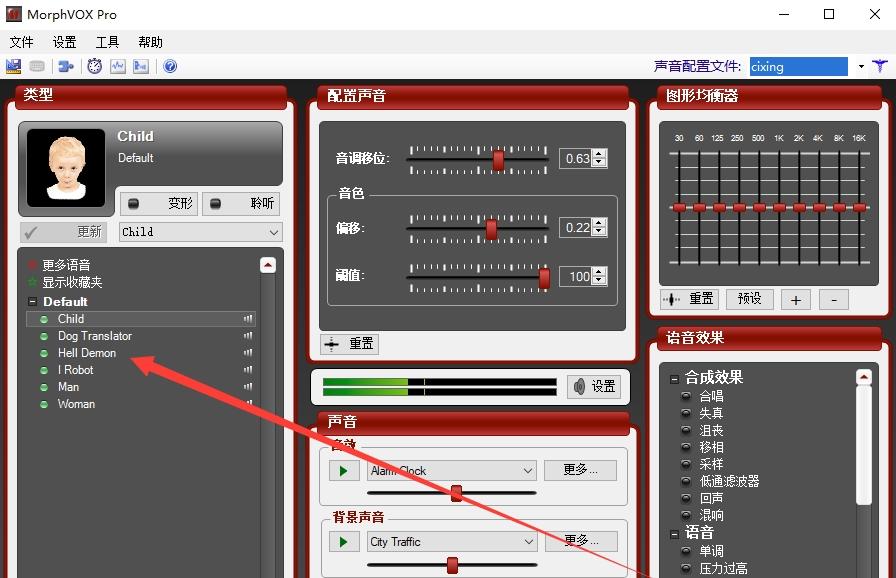Click signal bars icon on Dog Translator row
The width and height of the screenshot is (896, 578).
248,336
